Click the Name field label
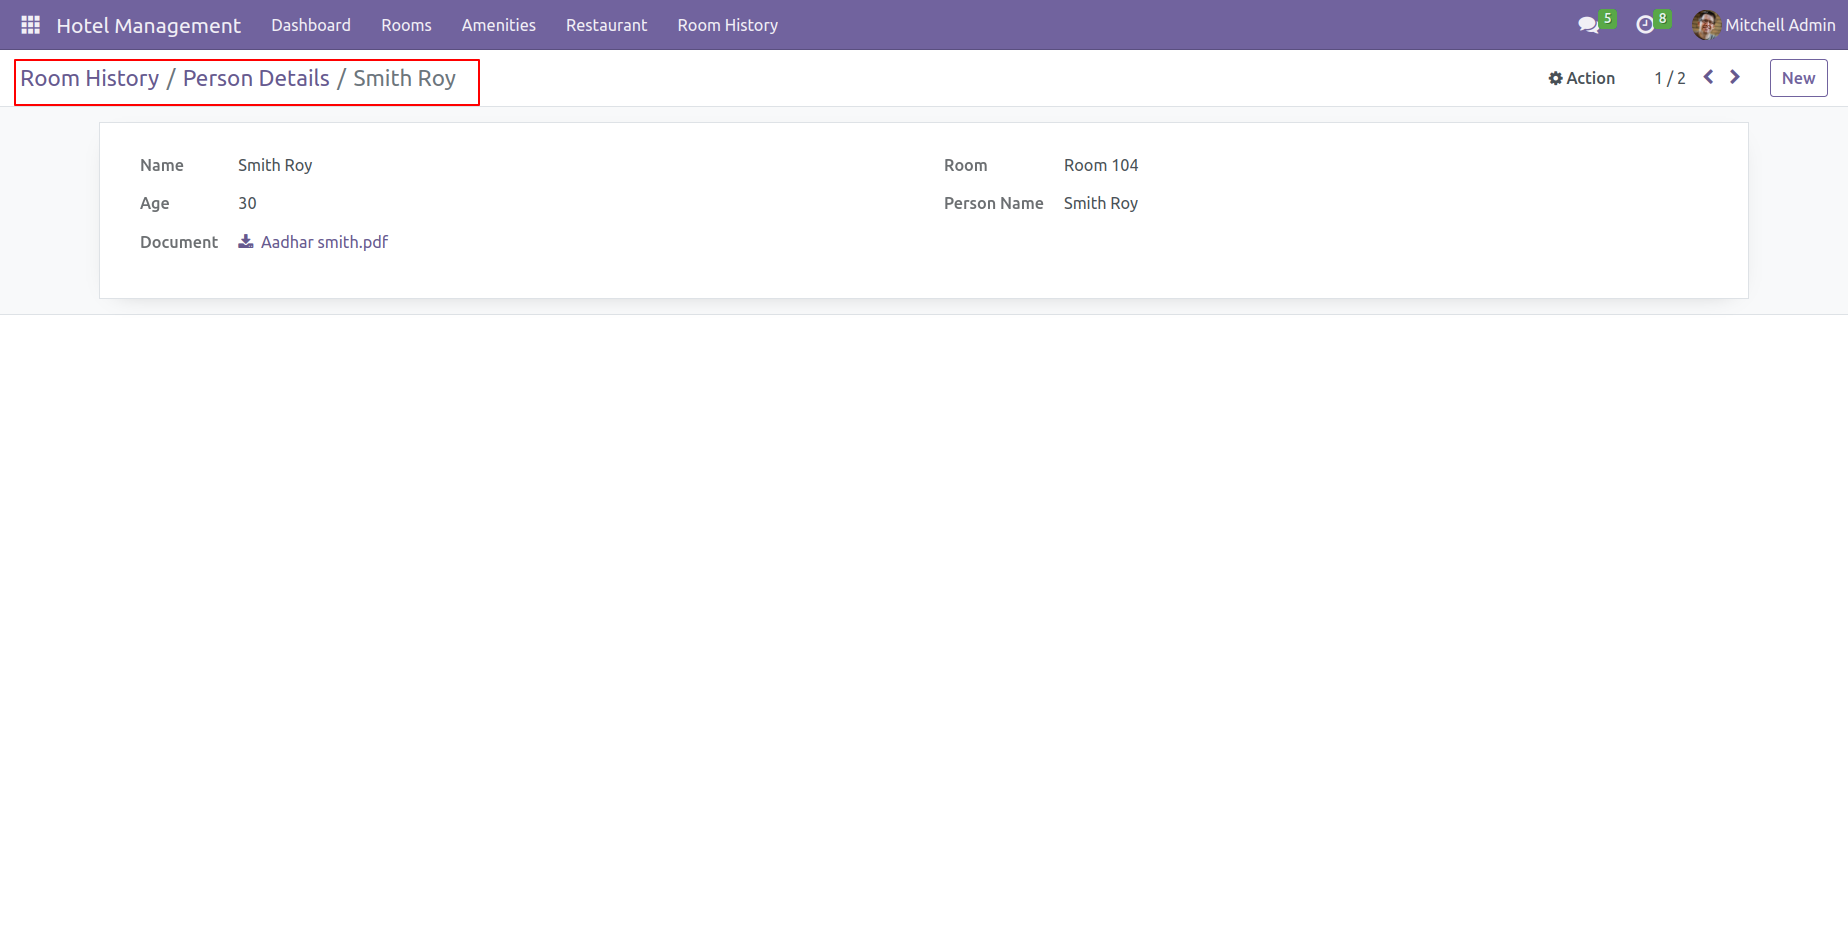This screenshot has height=952, width=1848. pyautogui.click(x=162, y=165)
